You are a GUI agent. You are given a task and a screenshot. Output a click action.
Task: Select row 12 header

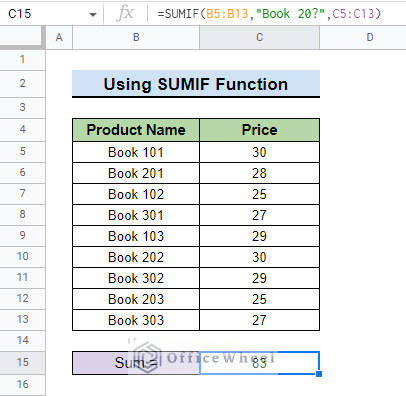22,299
